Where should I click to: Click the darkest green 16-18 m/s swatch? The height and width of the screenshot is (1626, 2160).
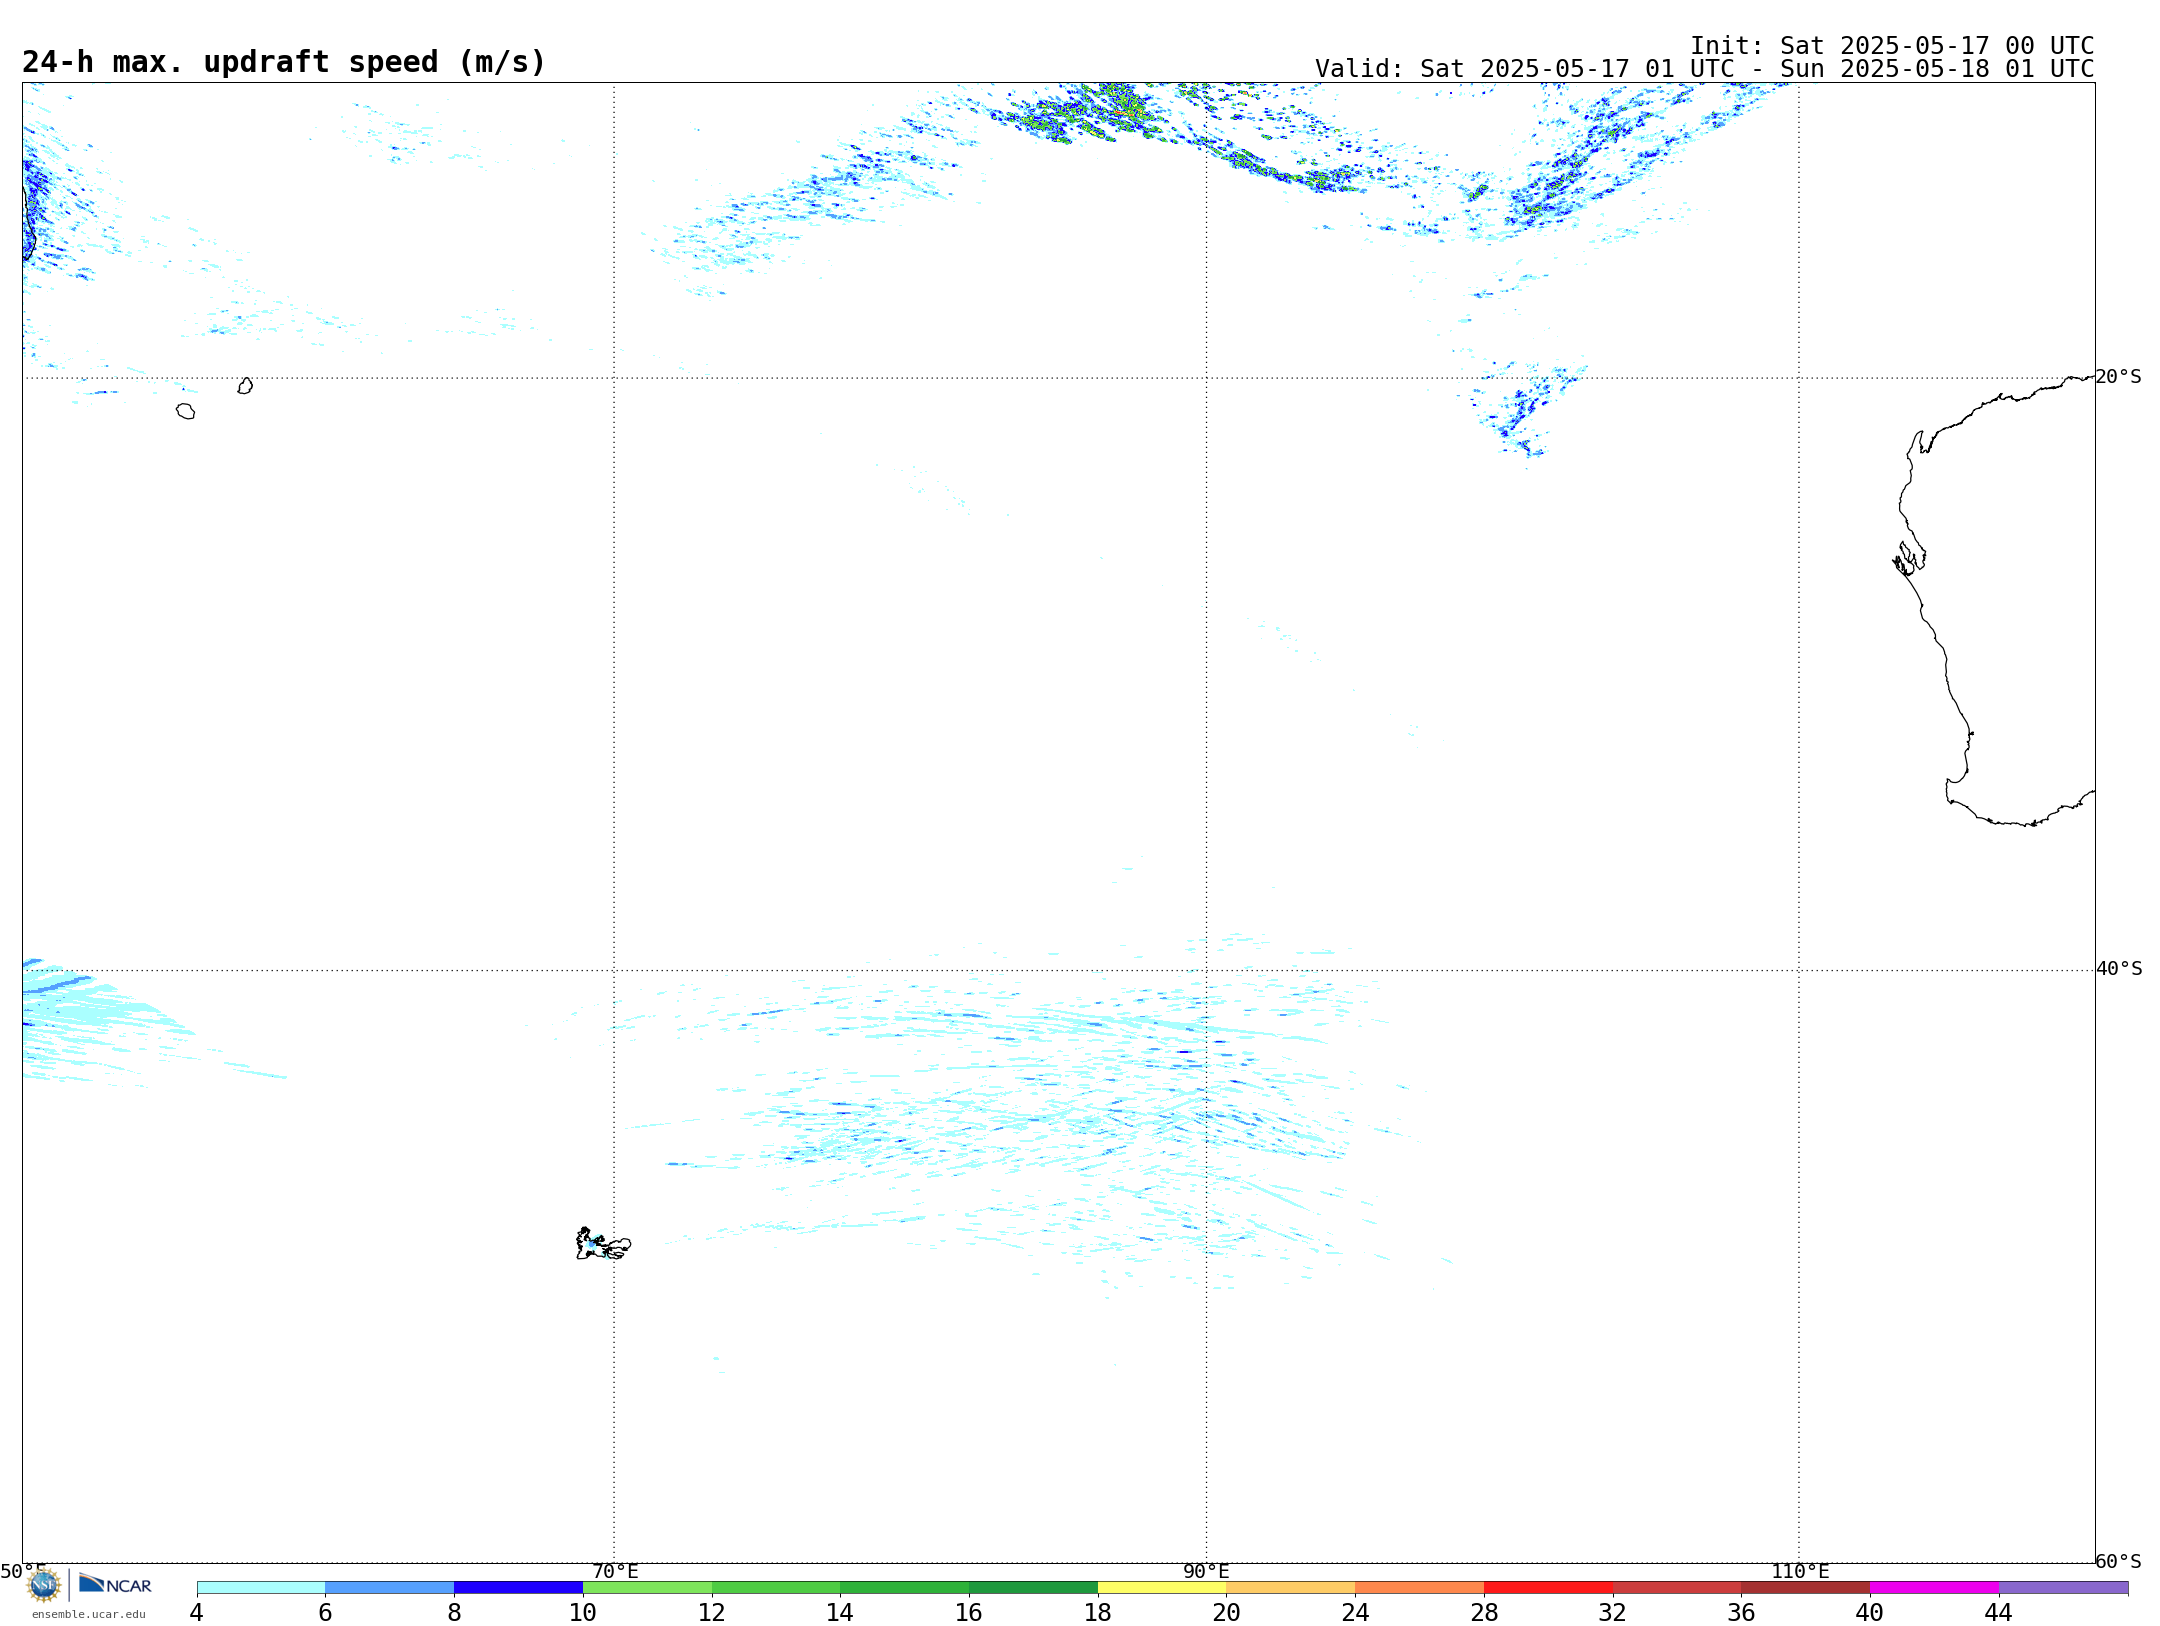click(1034, 1587)
